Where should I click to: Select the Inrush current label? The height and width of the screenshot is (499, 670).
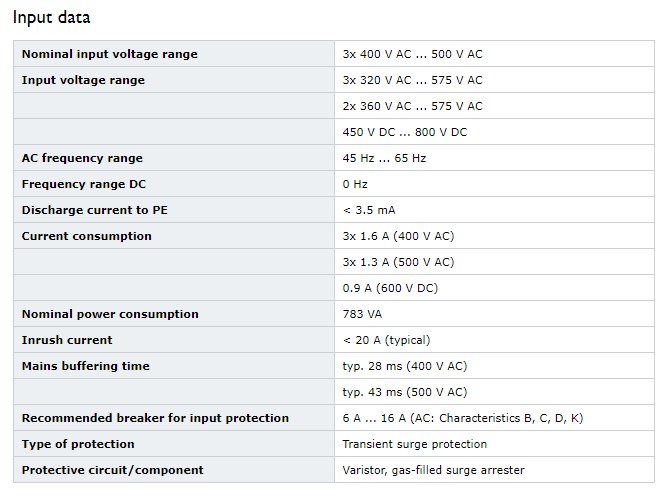(67, 340)
